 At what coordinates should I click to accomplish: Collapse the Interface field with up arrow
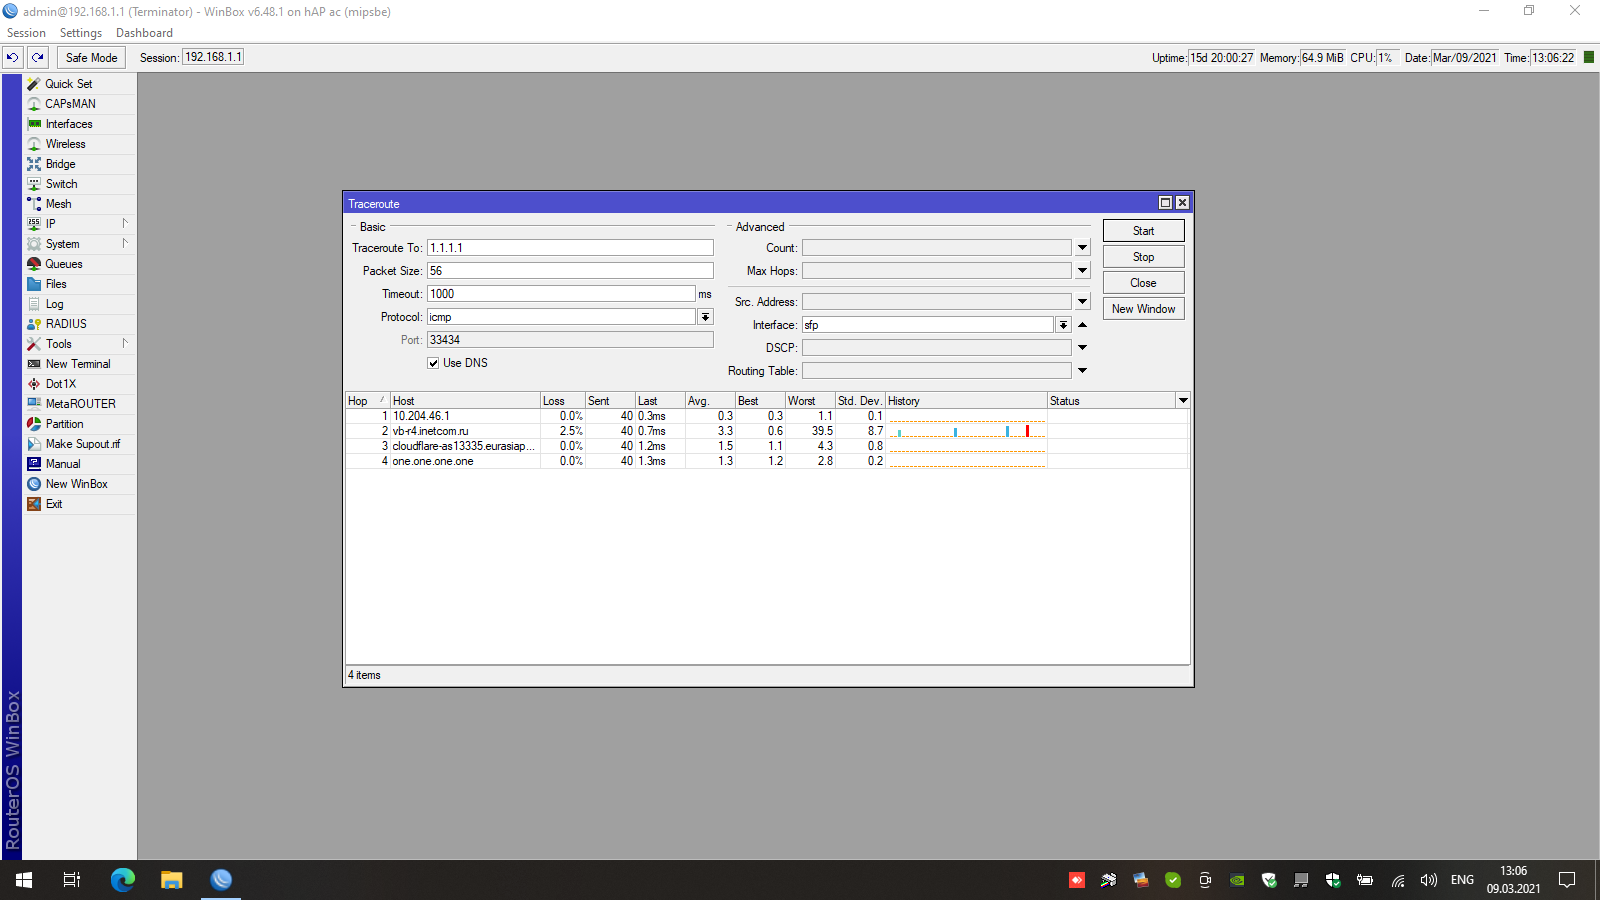[1082, 325]
